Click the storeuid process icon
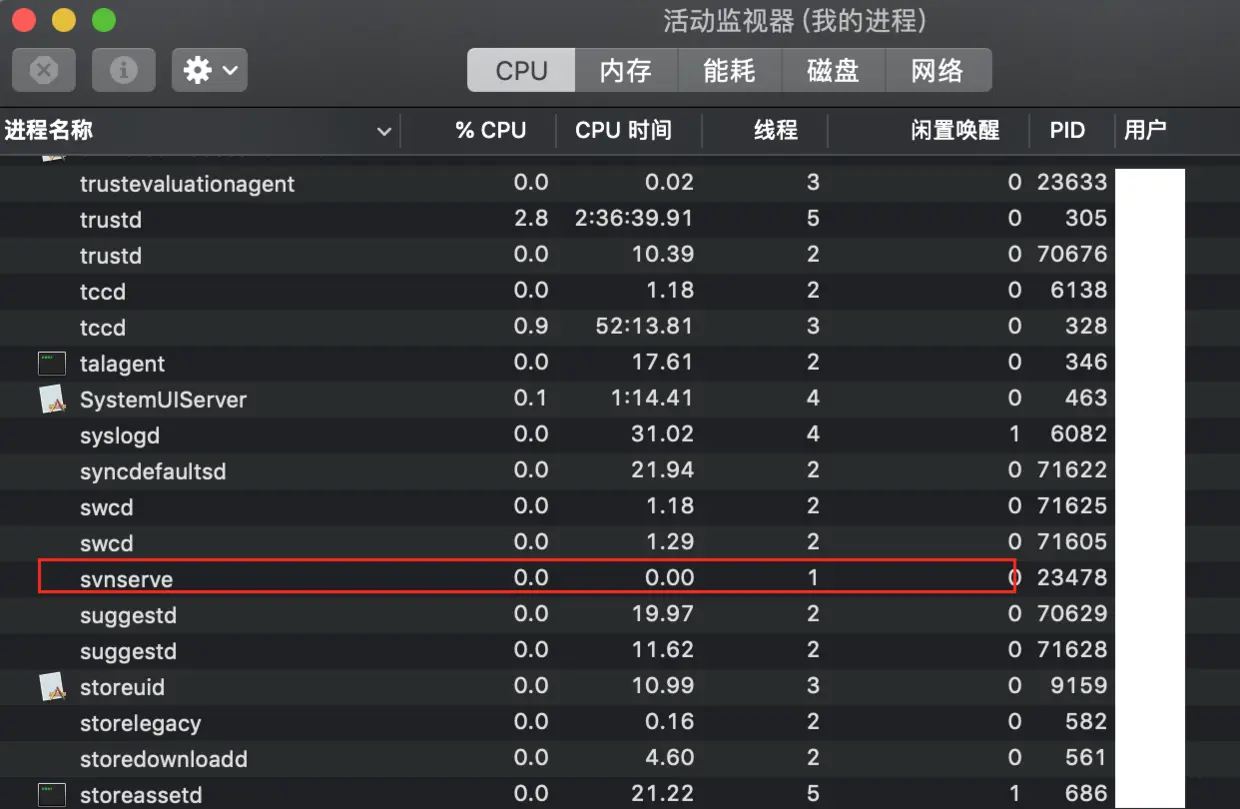 [x=51, y=687]
